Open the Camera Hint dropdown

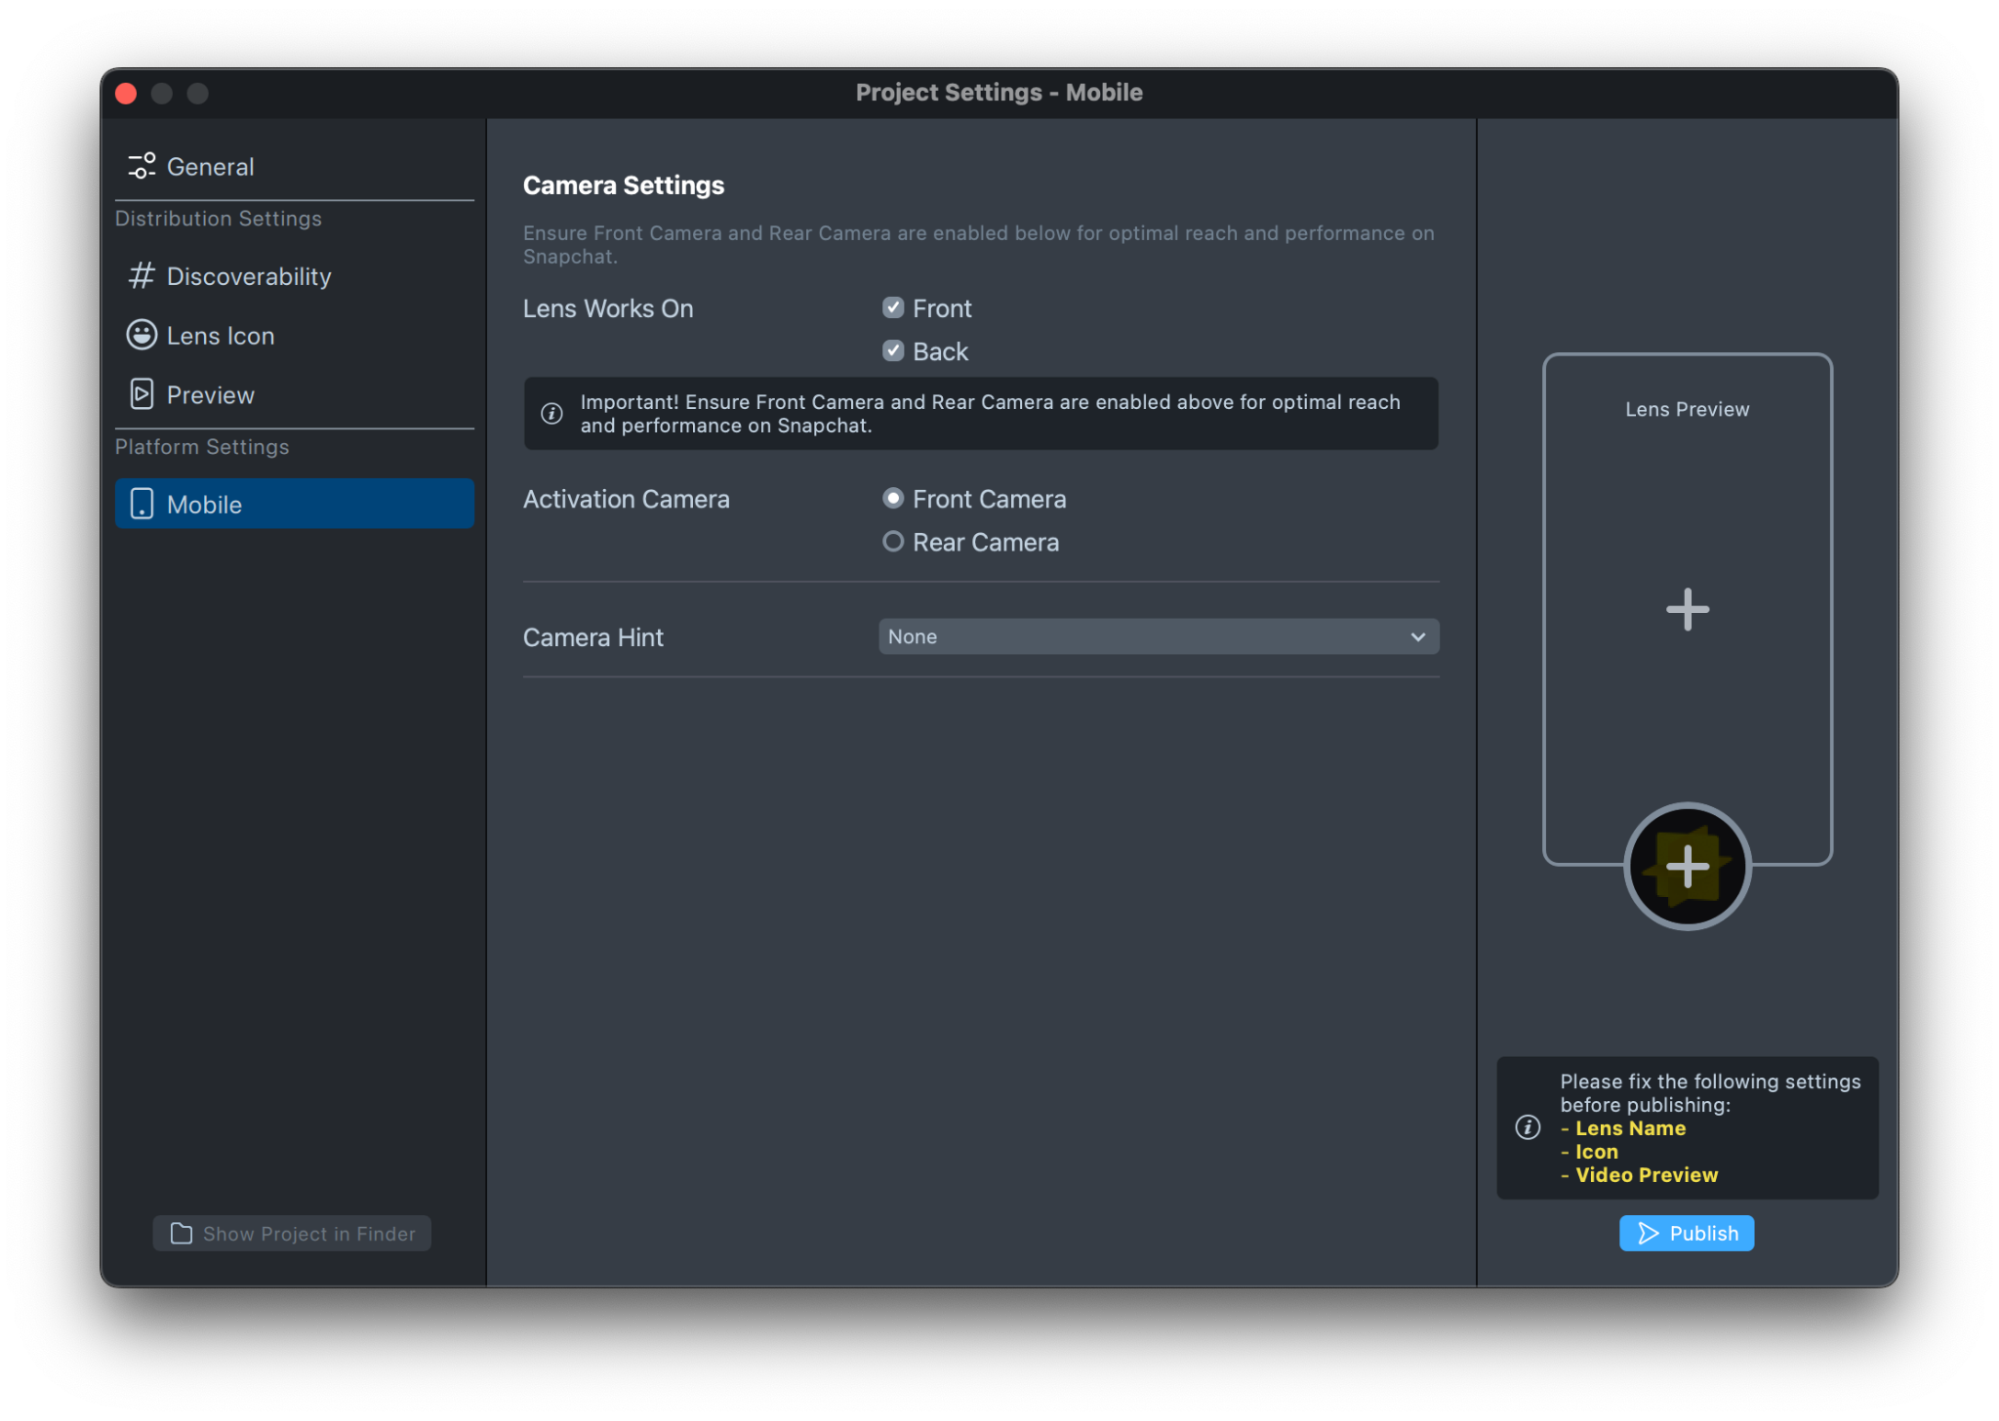point(1157,637)
